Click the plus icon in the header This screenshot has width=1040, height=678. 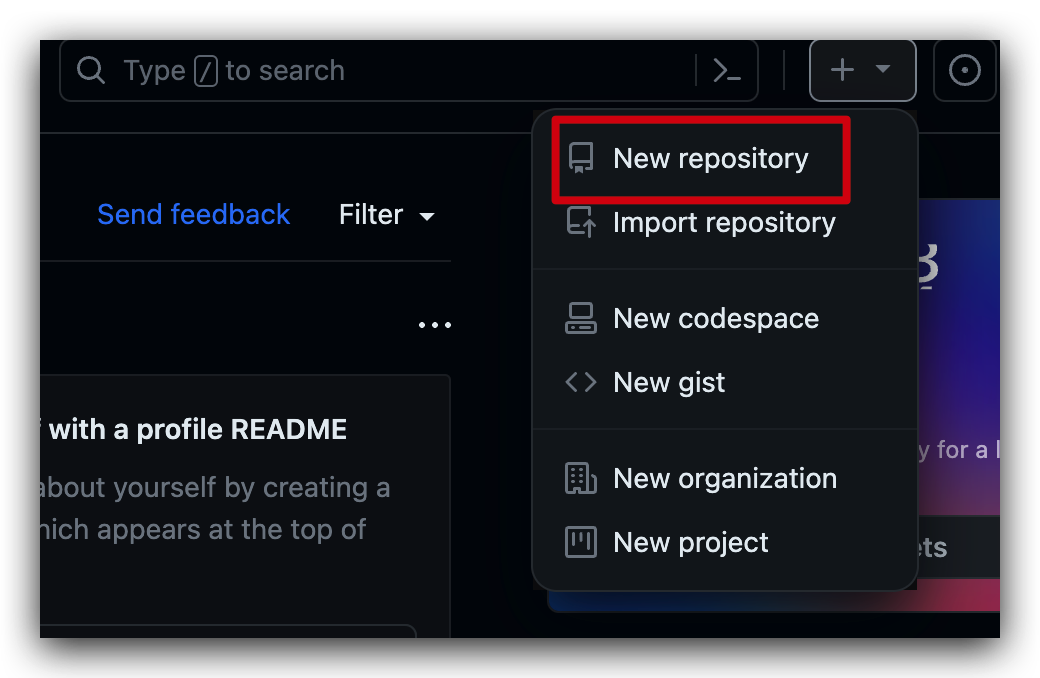coord(843,70)
